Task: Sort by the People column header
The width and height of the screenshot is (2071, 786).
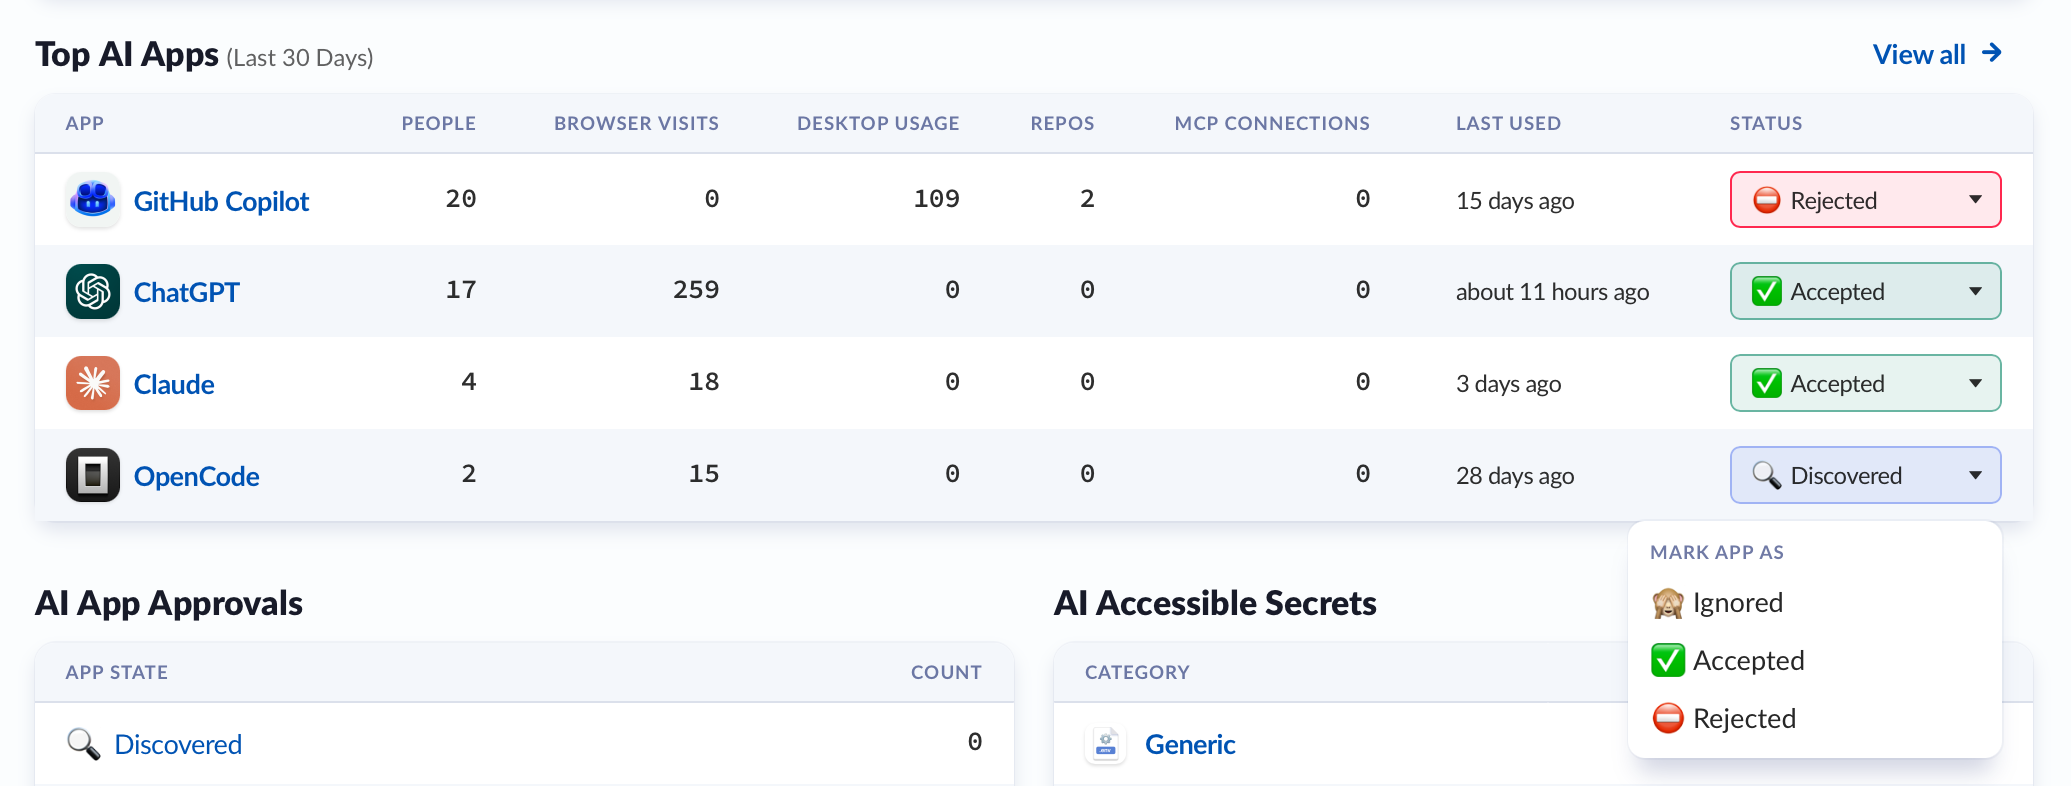Action: (438, 123)
